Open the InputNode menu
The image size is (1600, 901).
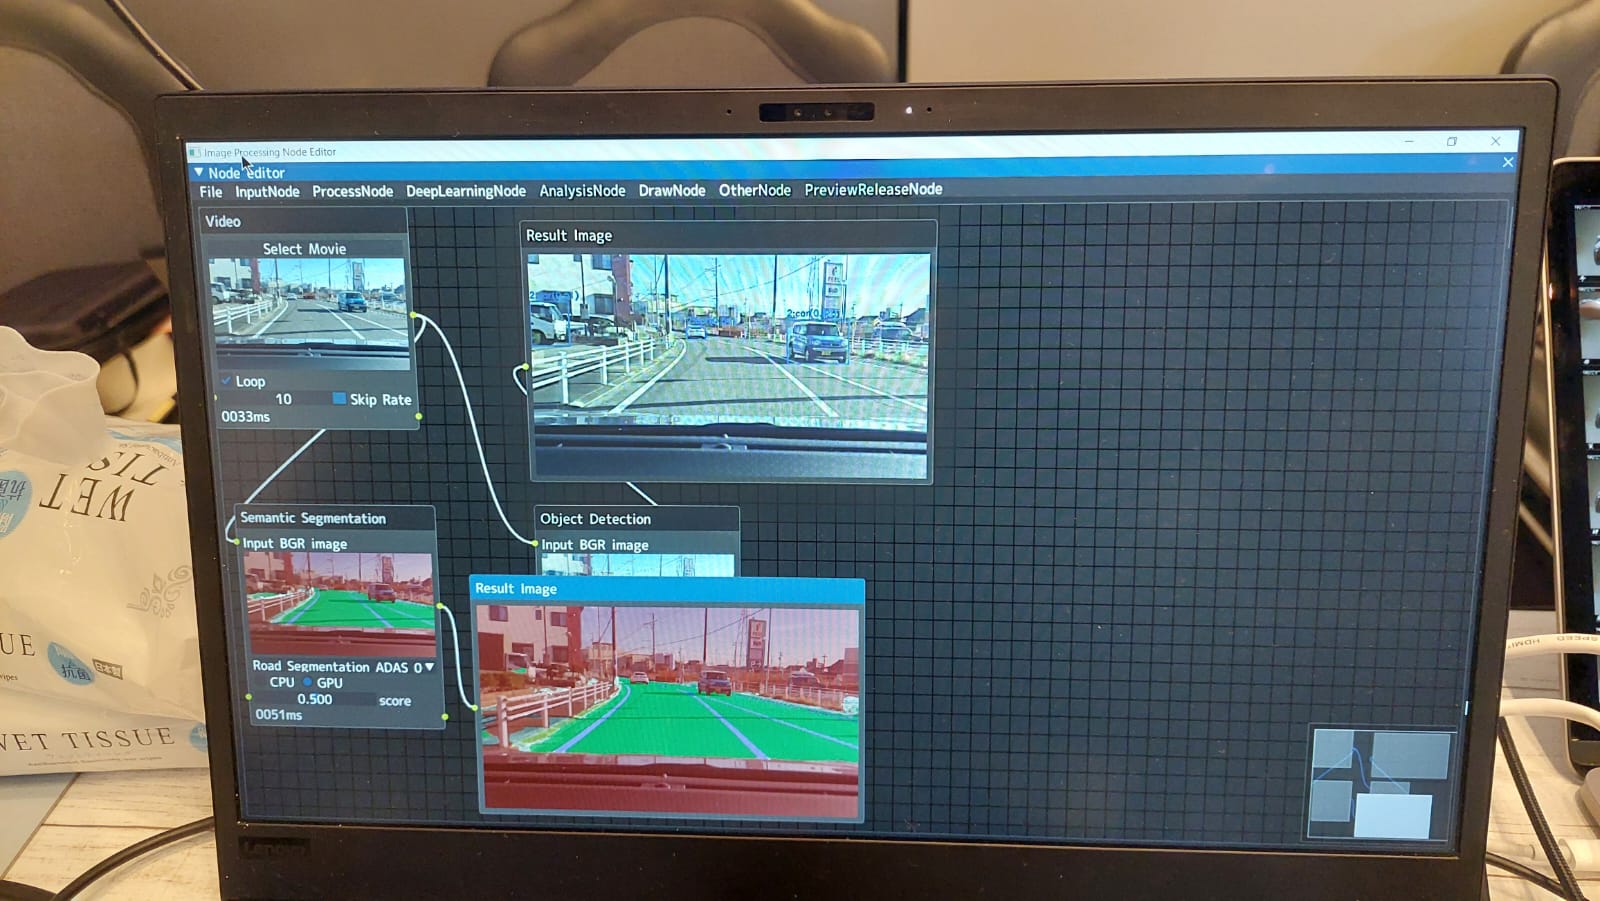[x=267, y=192]
